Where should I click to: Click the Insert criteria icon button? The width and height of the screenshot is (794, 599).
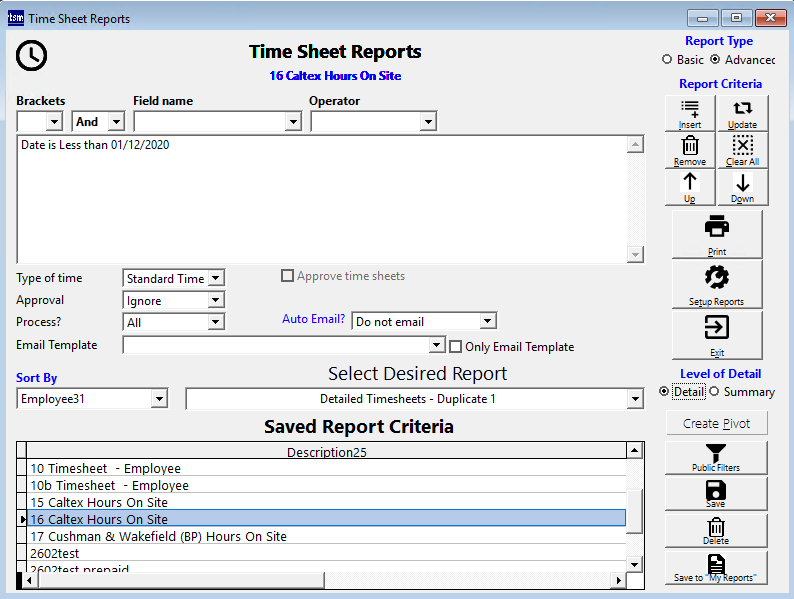click(x=690, y=114)
